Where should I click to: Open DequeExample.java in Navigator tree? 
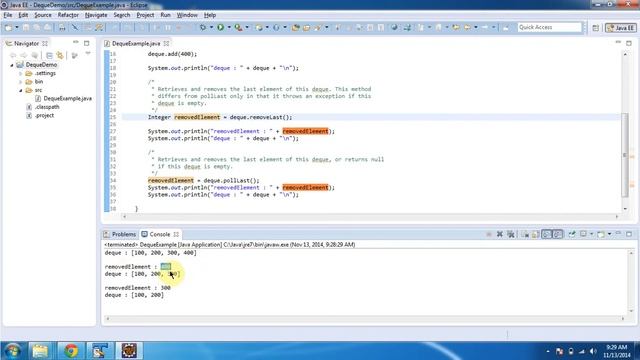[x=67, y=98]
